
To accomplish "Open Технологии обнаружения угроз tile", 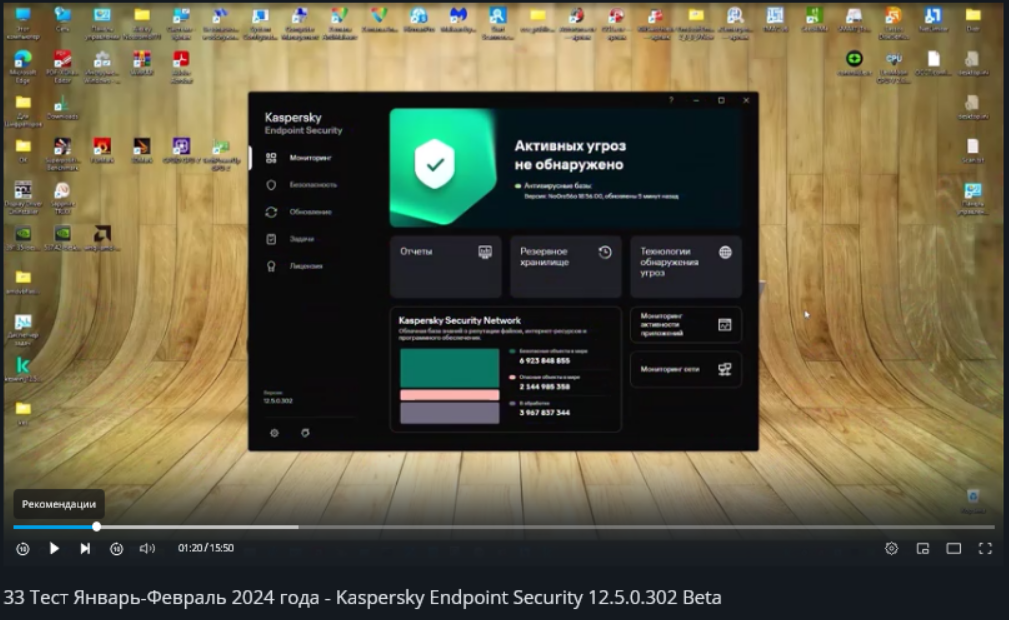I will (x=685, y=267).
